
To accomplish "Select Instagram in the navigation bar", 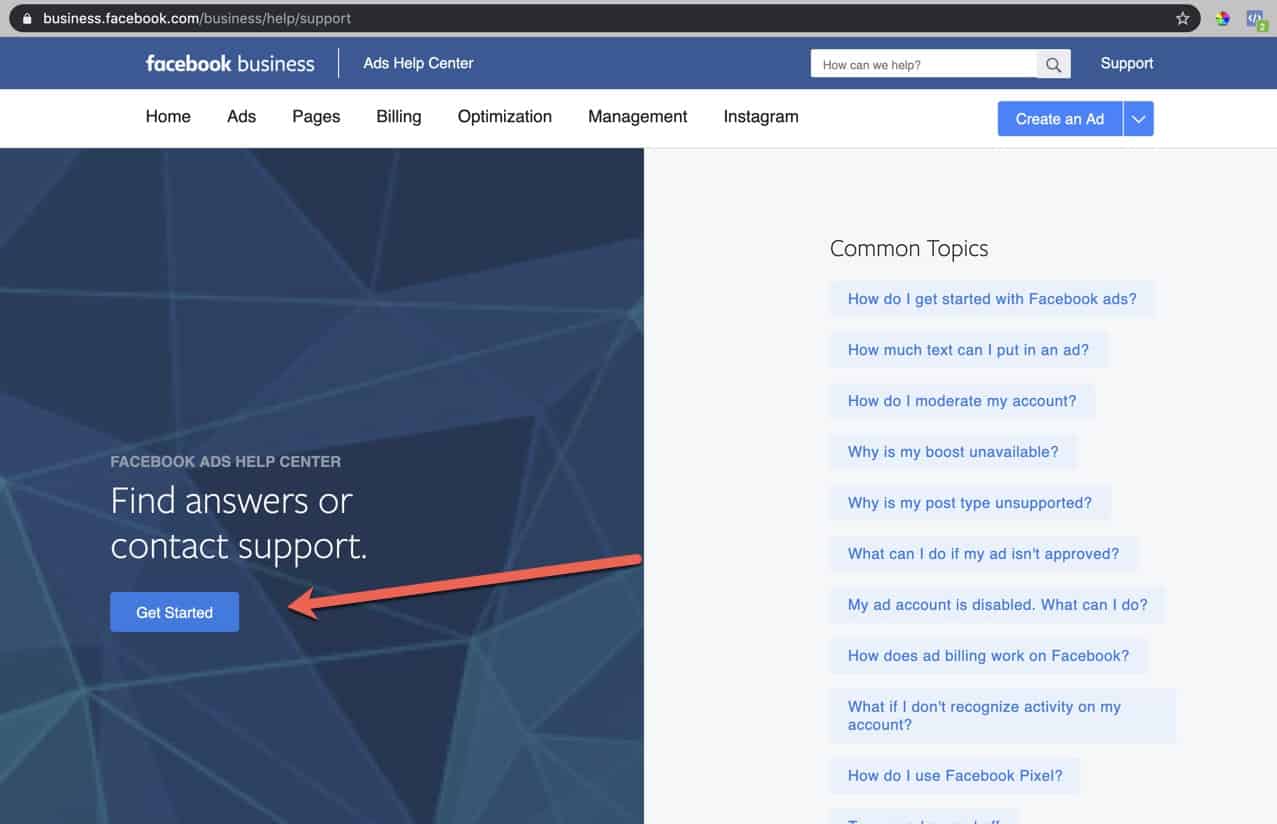I will pyautogui.click(x=760, y=117).
